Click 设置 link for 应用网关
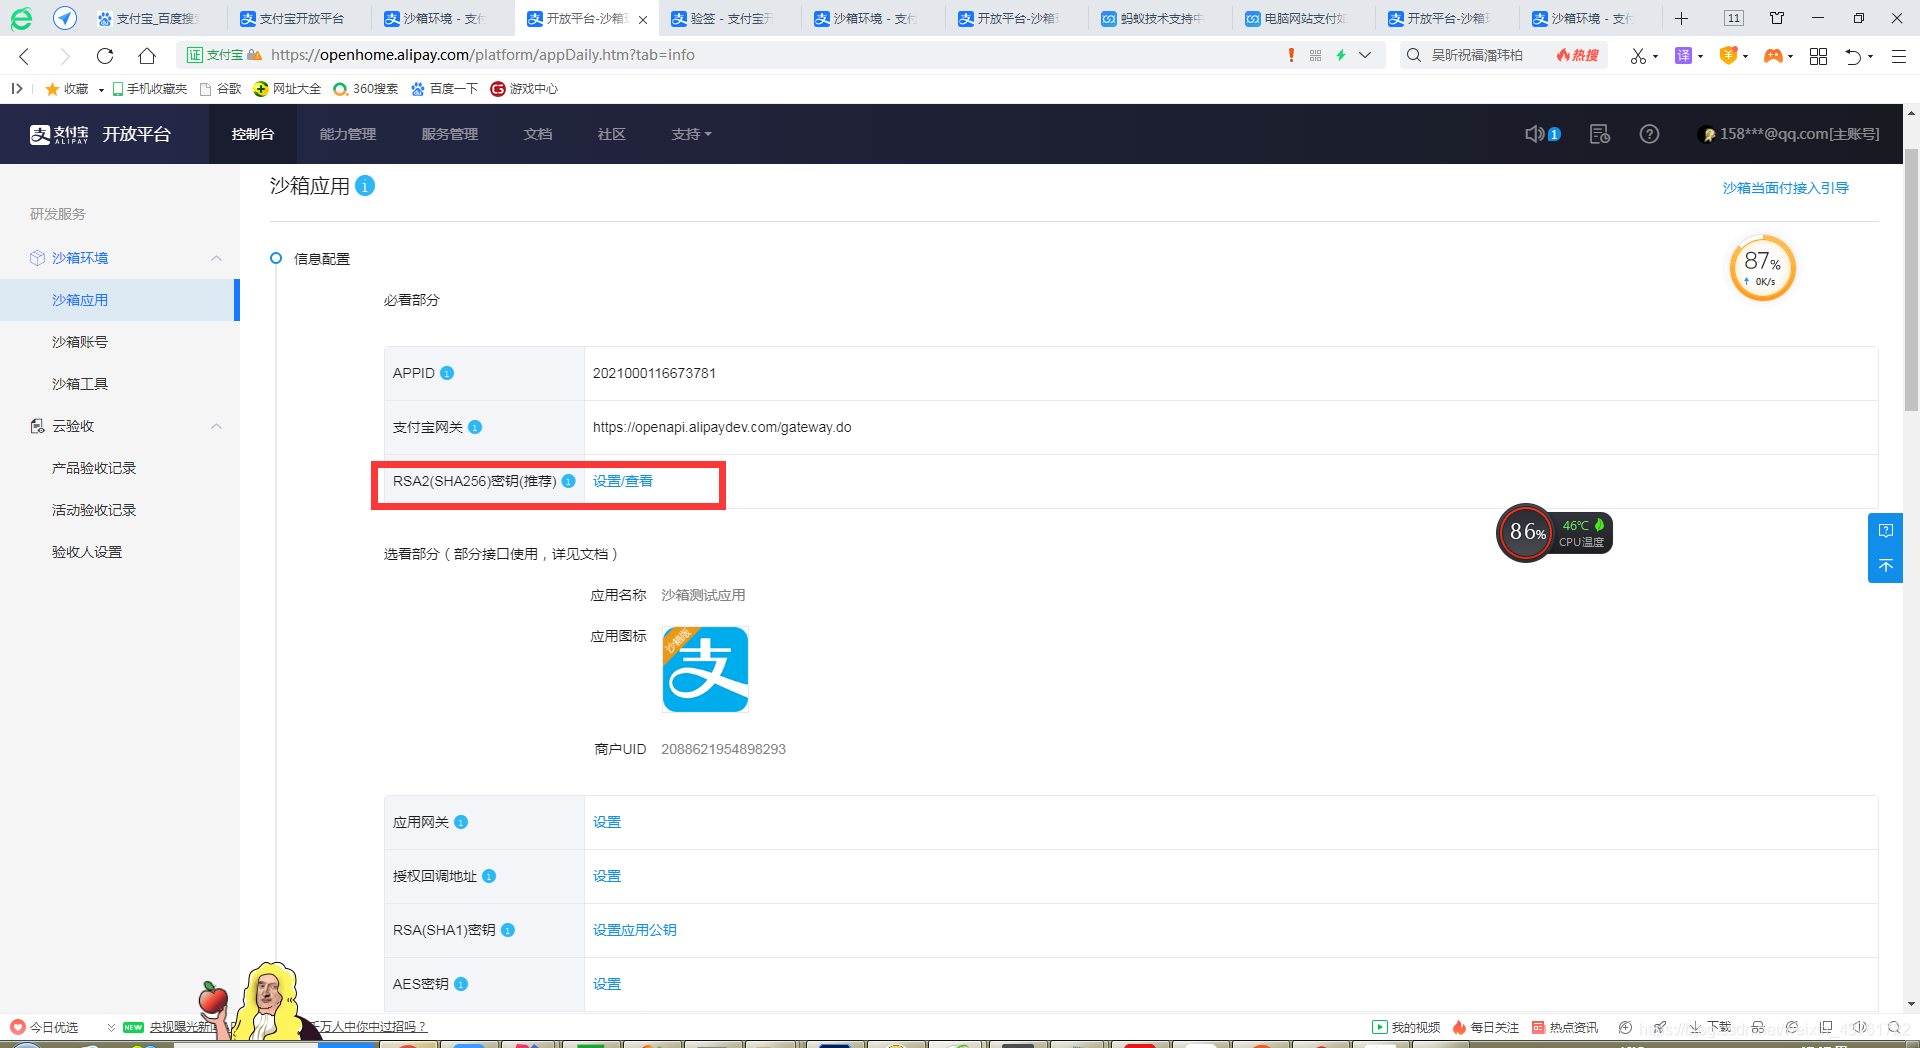Screen dimensions: 1920x1048 pos(607,822)
